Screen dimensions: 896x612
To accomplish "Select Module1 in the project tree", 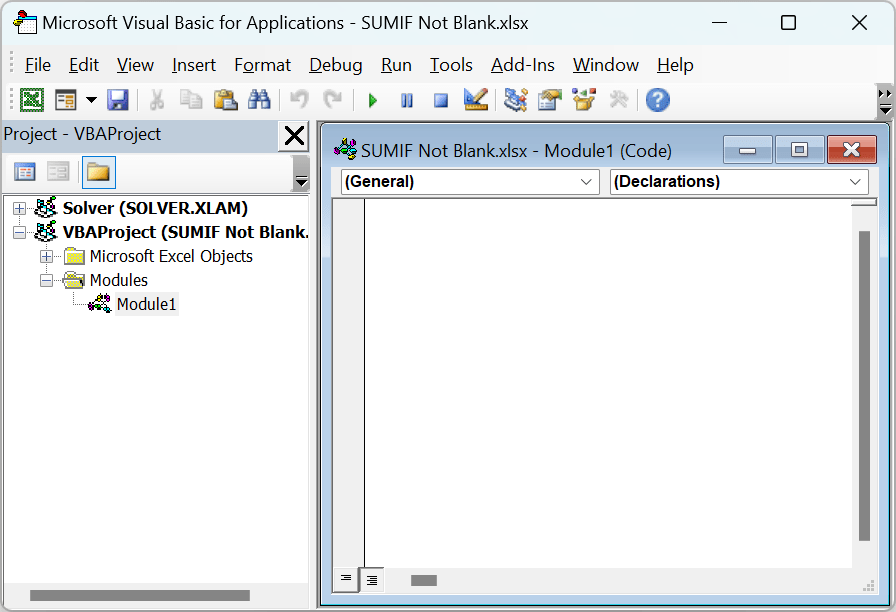I will [146, 304].
